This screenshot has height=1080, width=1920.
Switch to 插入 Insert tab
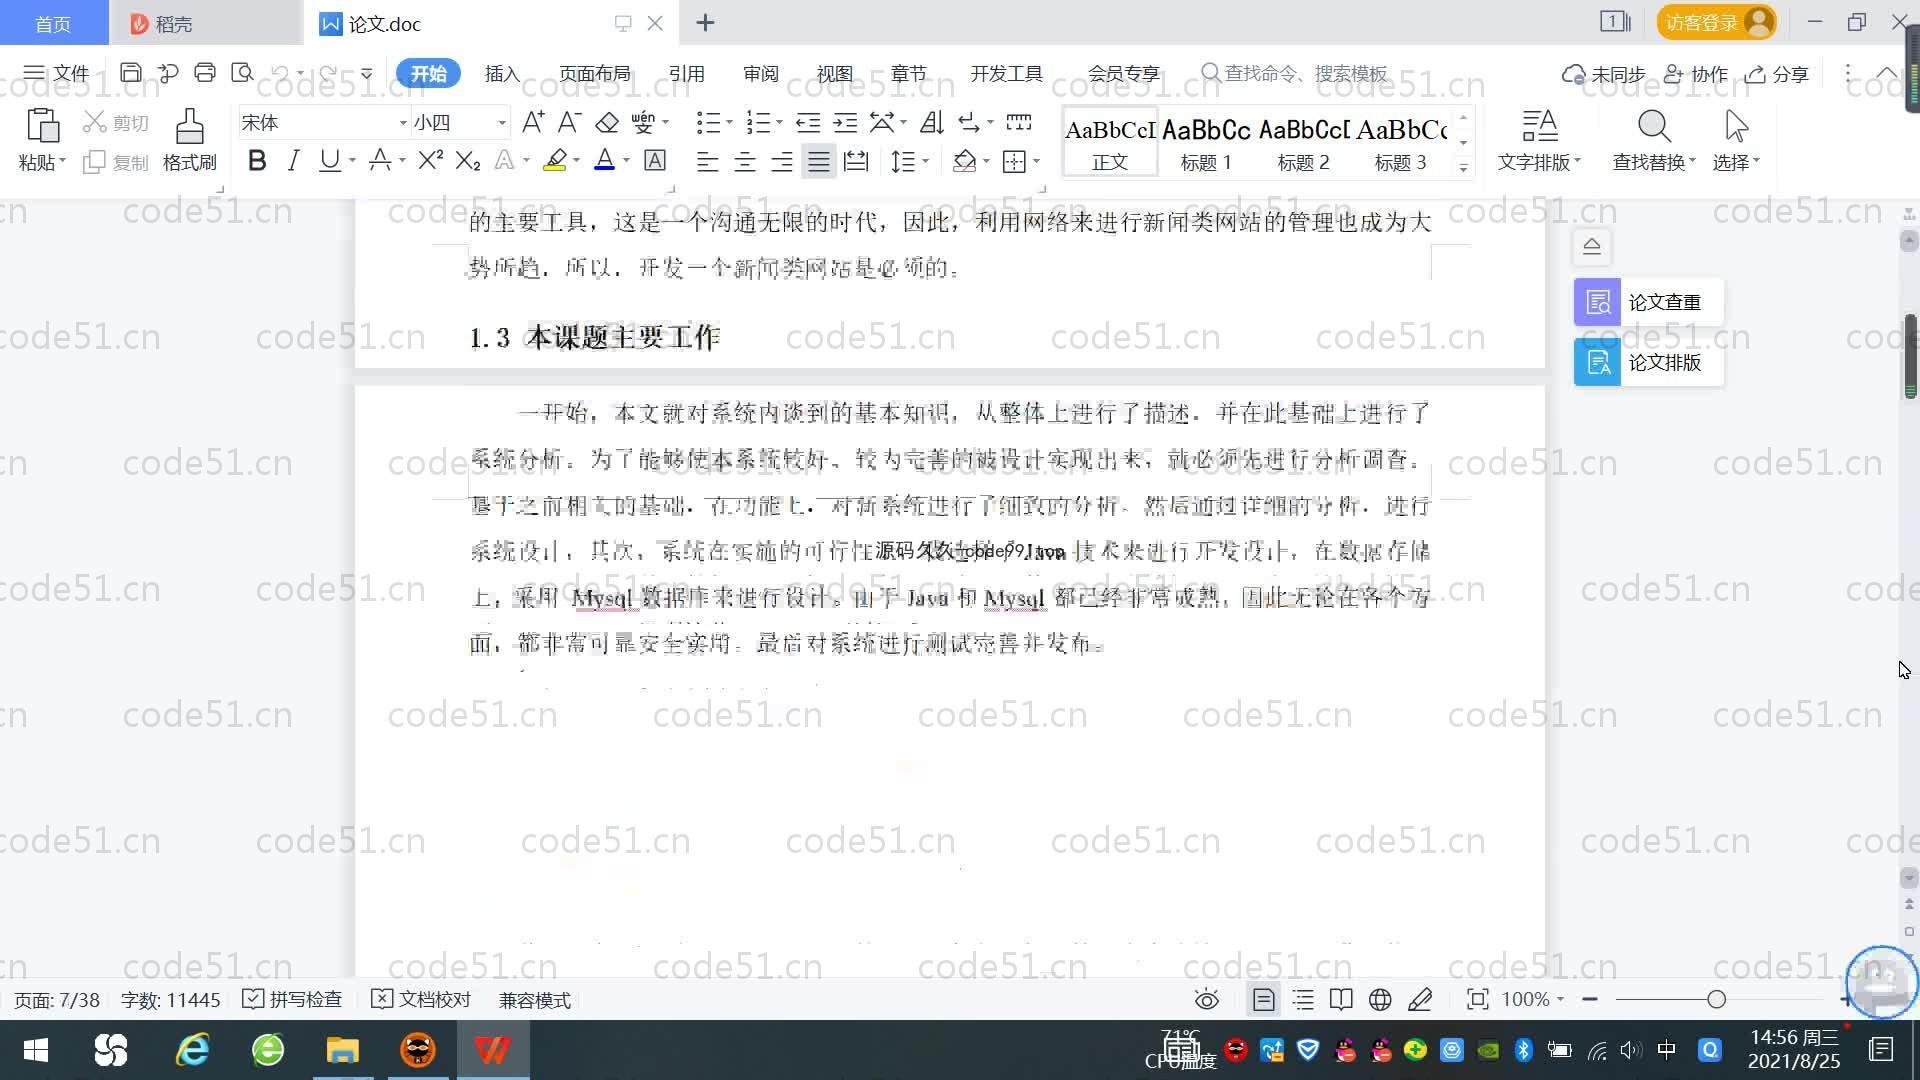pyautogui.click(x=502, y=73)
